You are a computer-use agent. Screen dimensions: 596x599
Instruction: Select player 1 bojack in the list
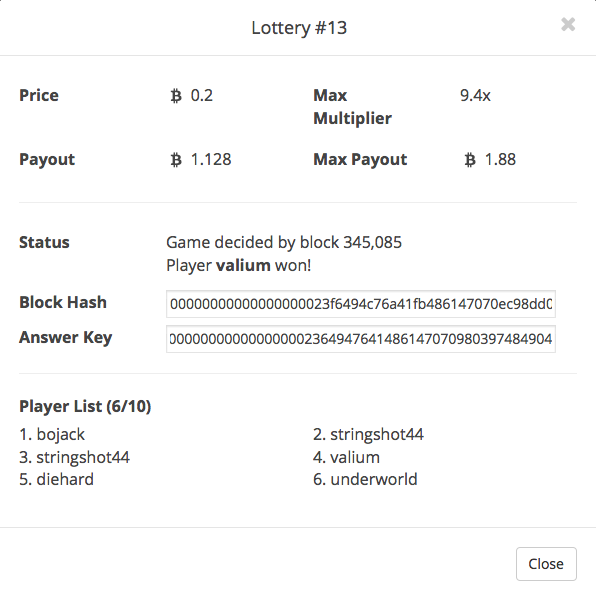[52, 434]
